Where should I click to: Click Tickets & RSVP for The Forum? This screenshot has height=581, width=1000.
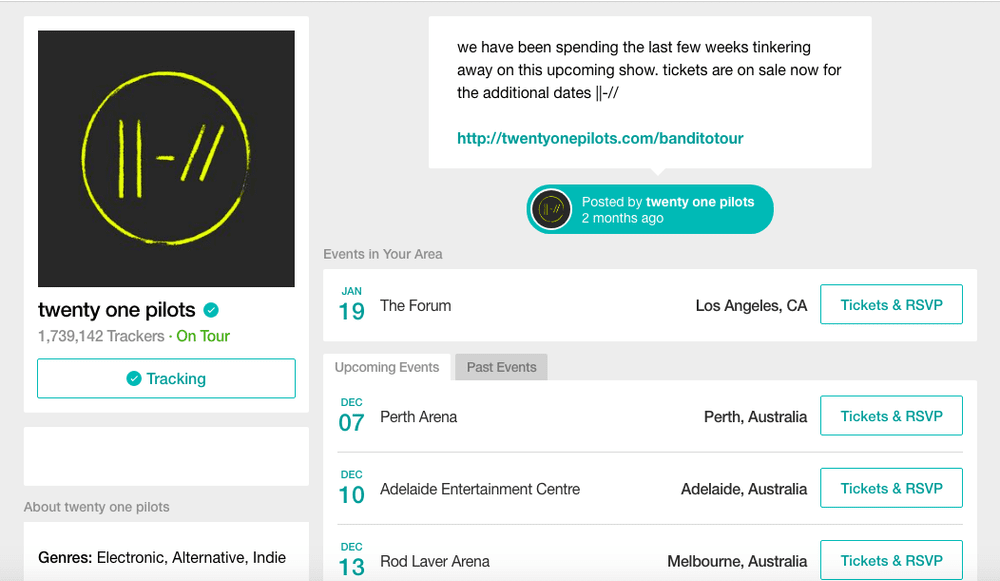pos(891,305)
